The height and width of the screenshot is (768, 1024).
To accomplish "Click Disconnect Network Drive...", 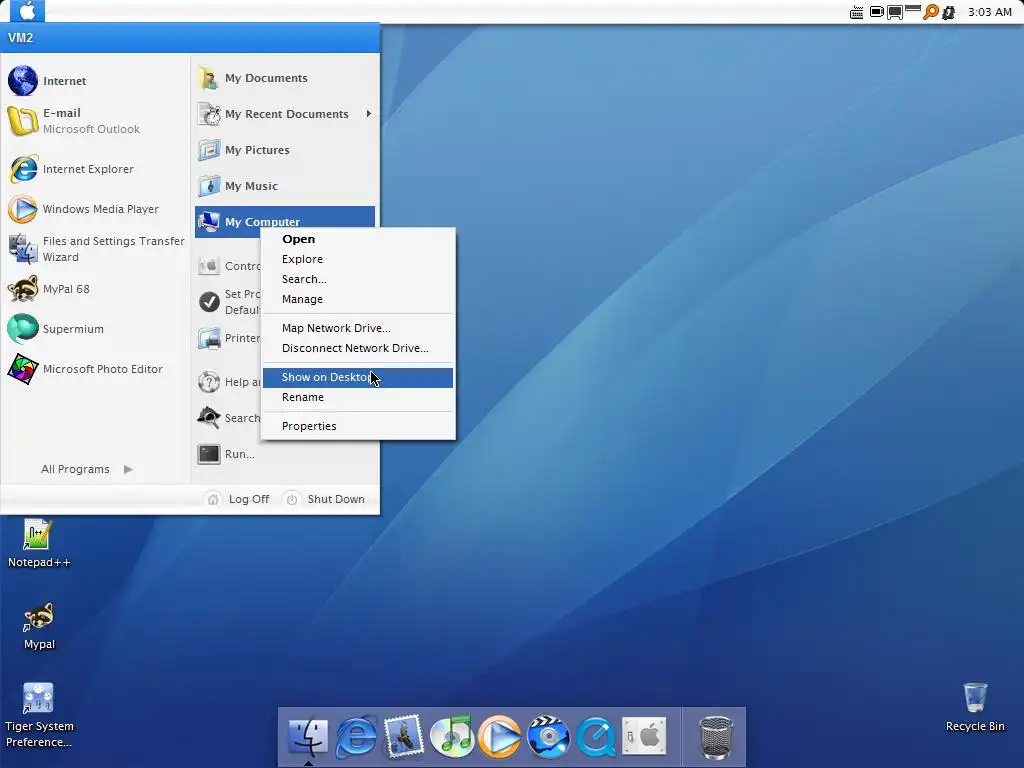I will [x=358, y=348].
